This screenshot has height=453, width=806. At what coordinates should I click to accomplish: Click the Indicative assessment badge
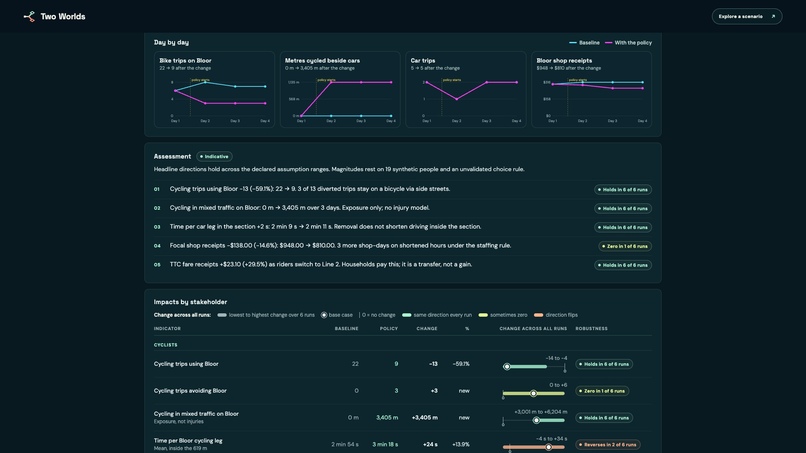214,156
